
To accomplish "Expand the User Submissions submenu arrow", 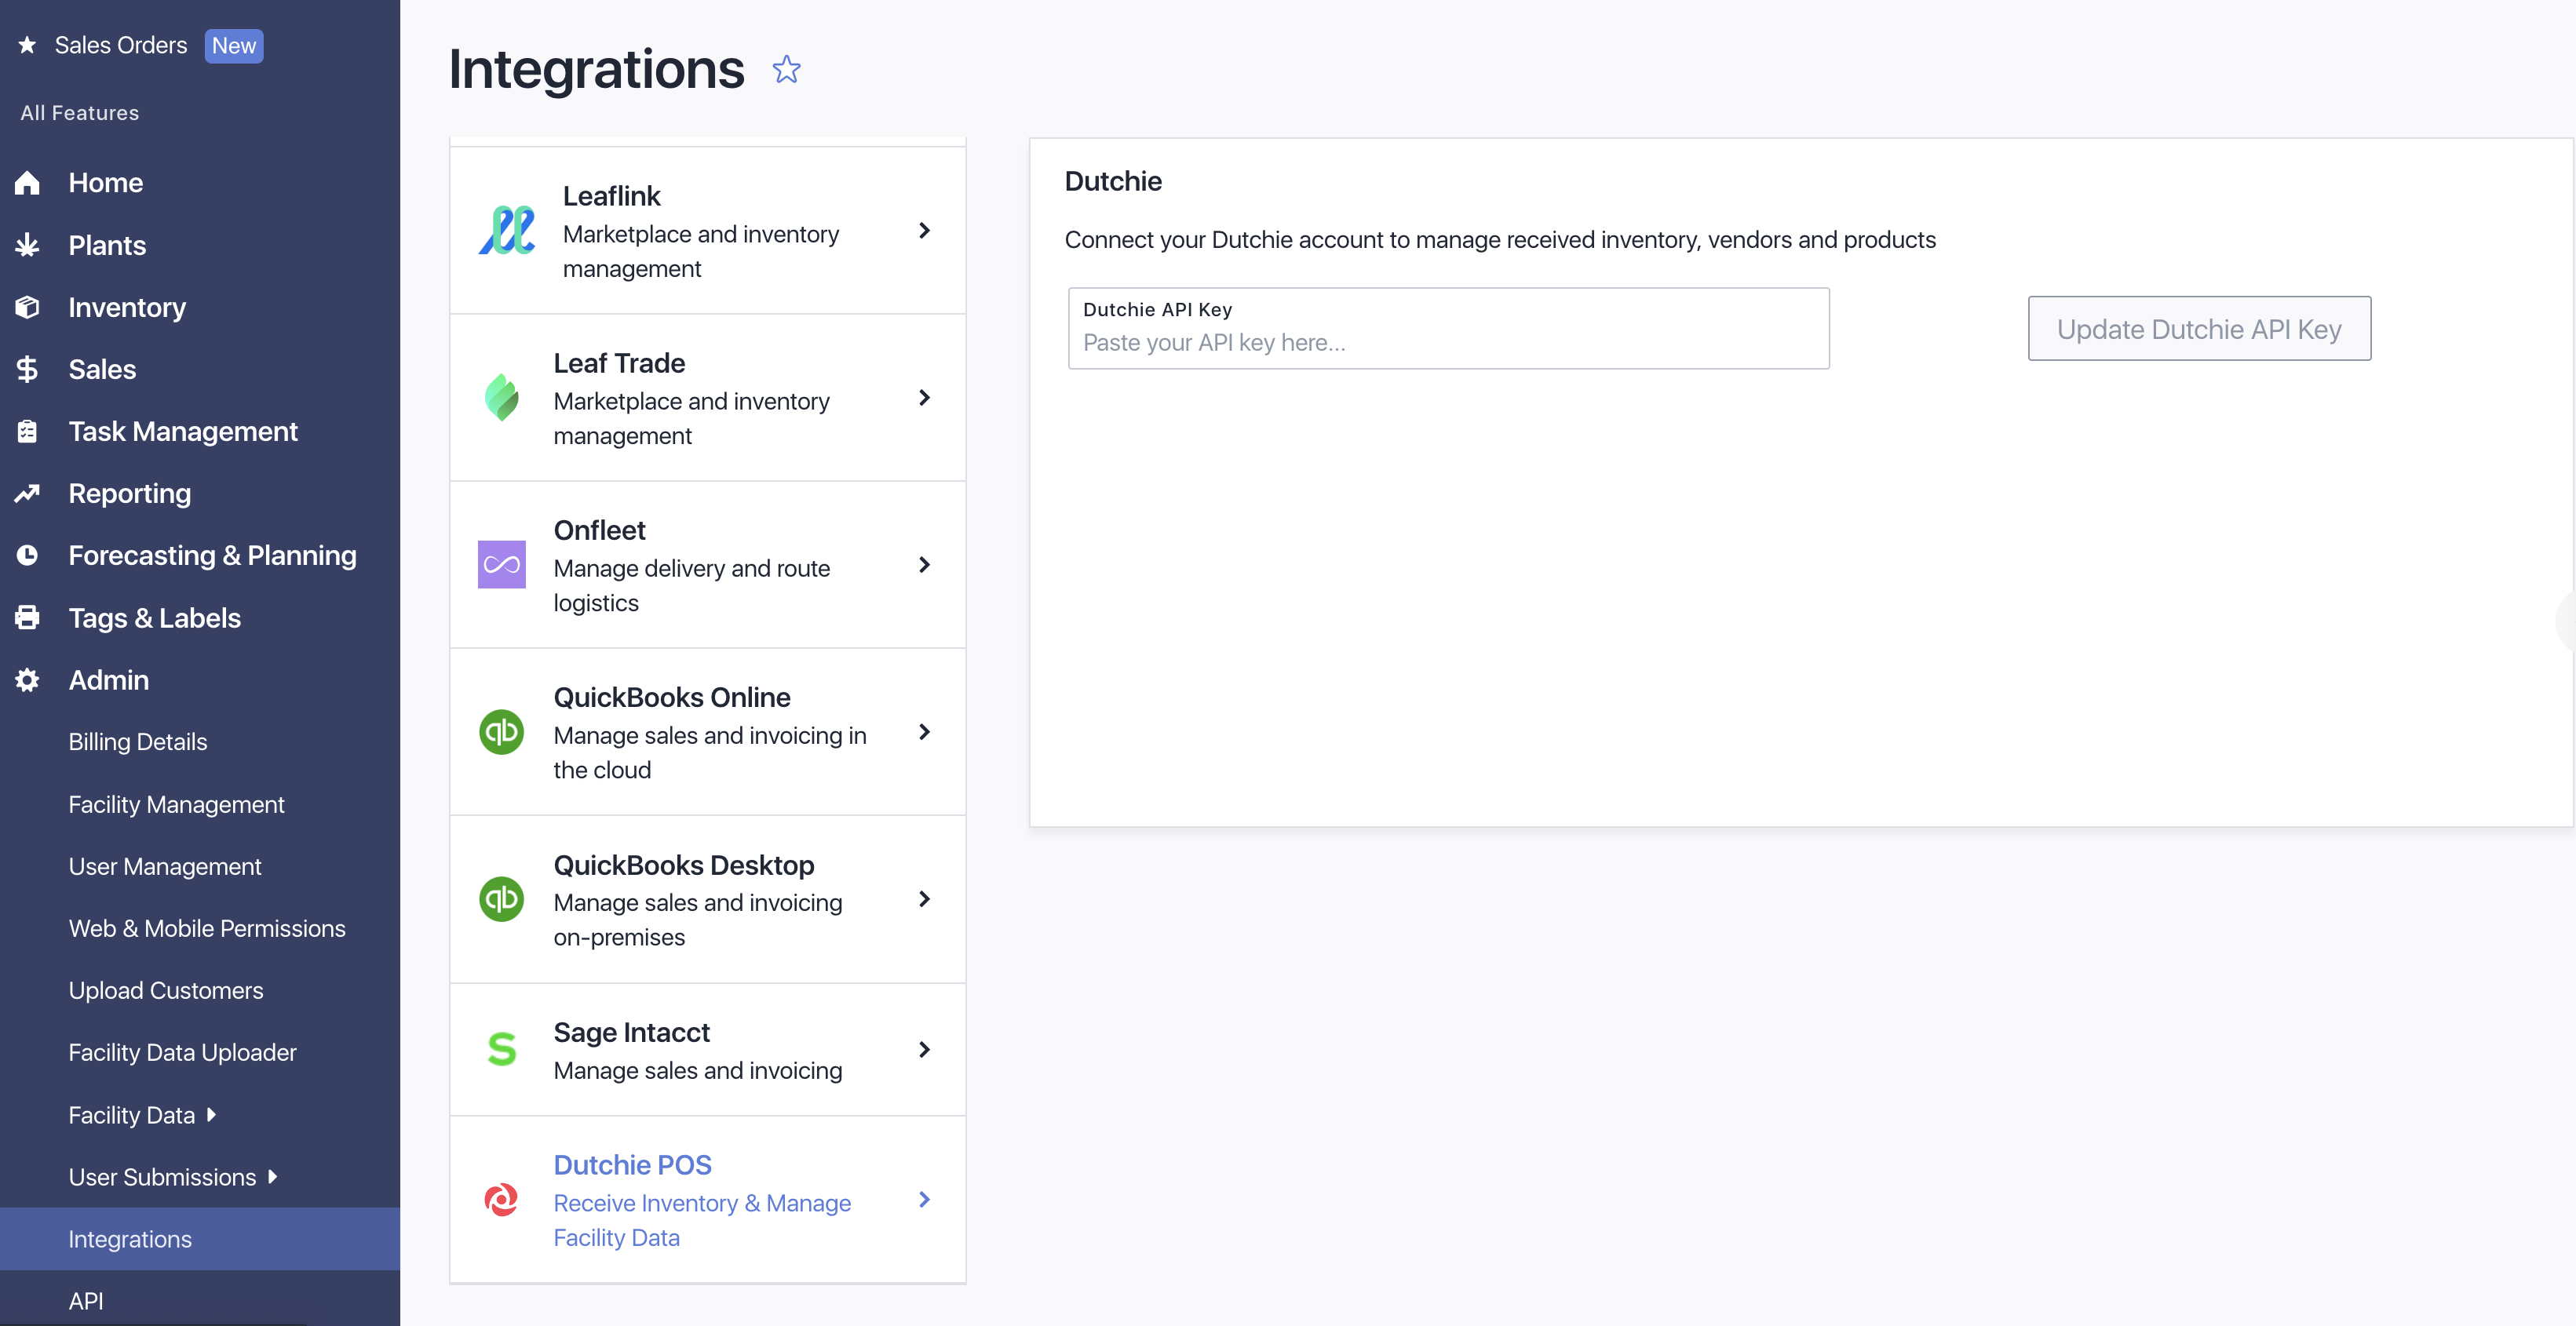I will click(x=272, y=1176).
